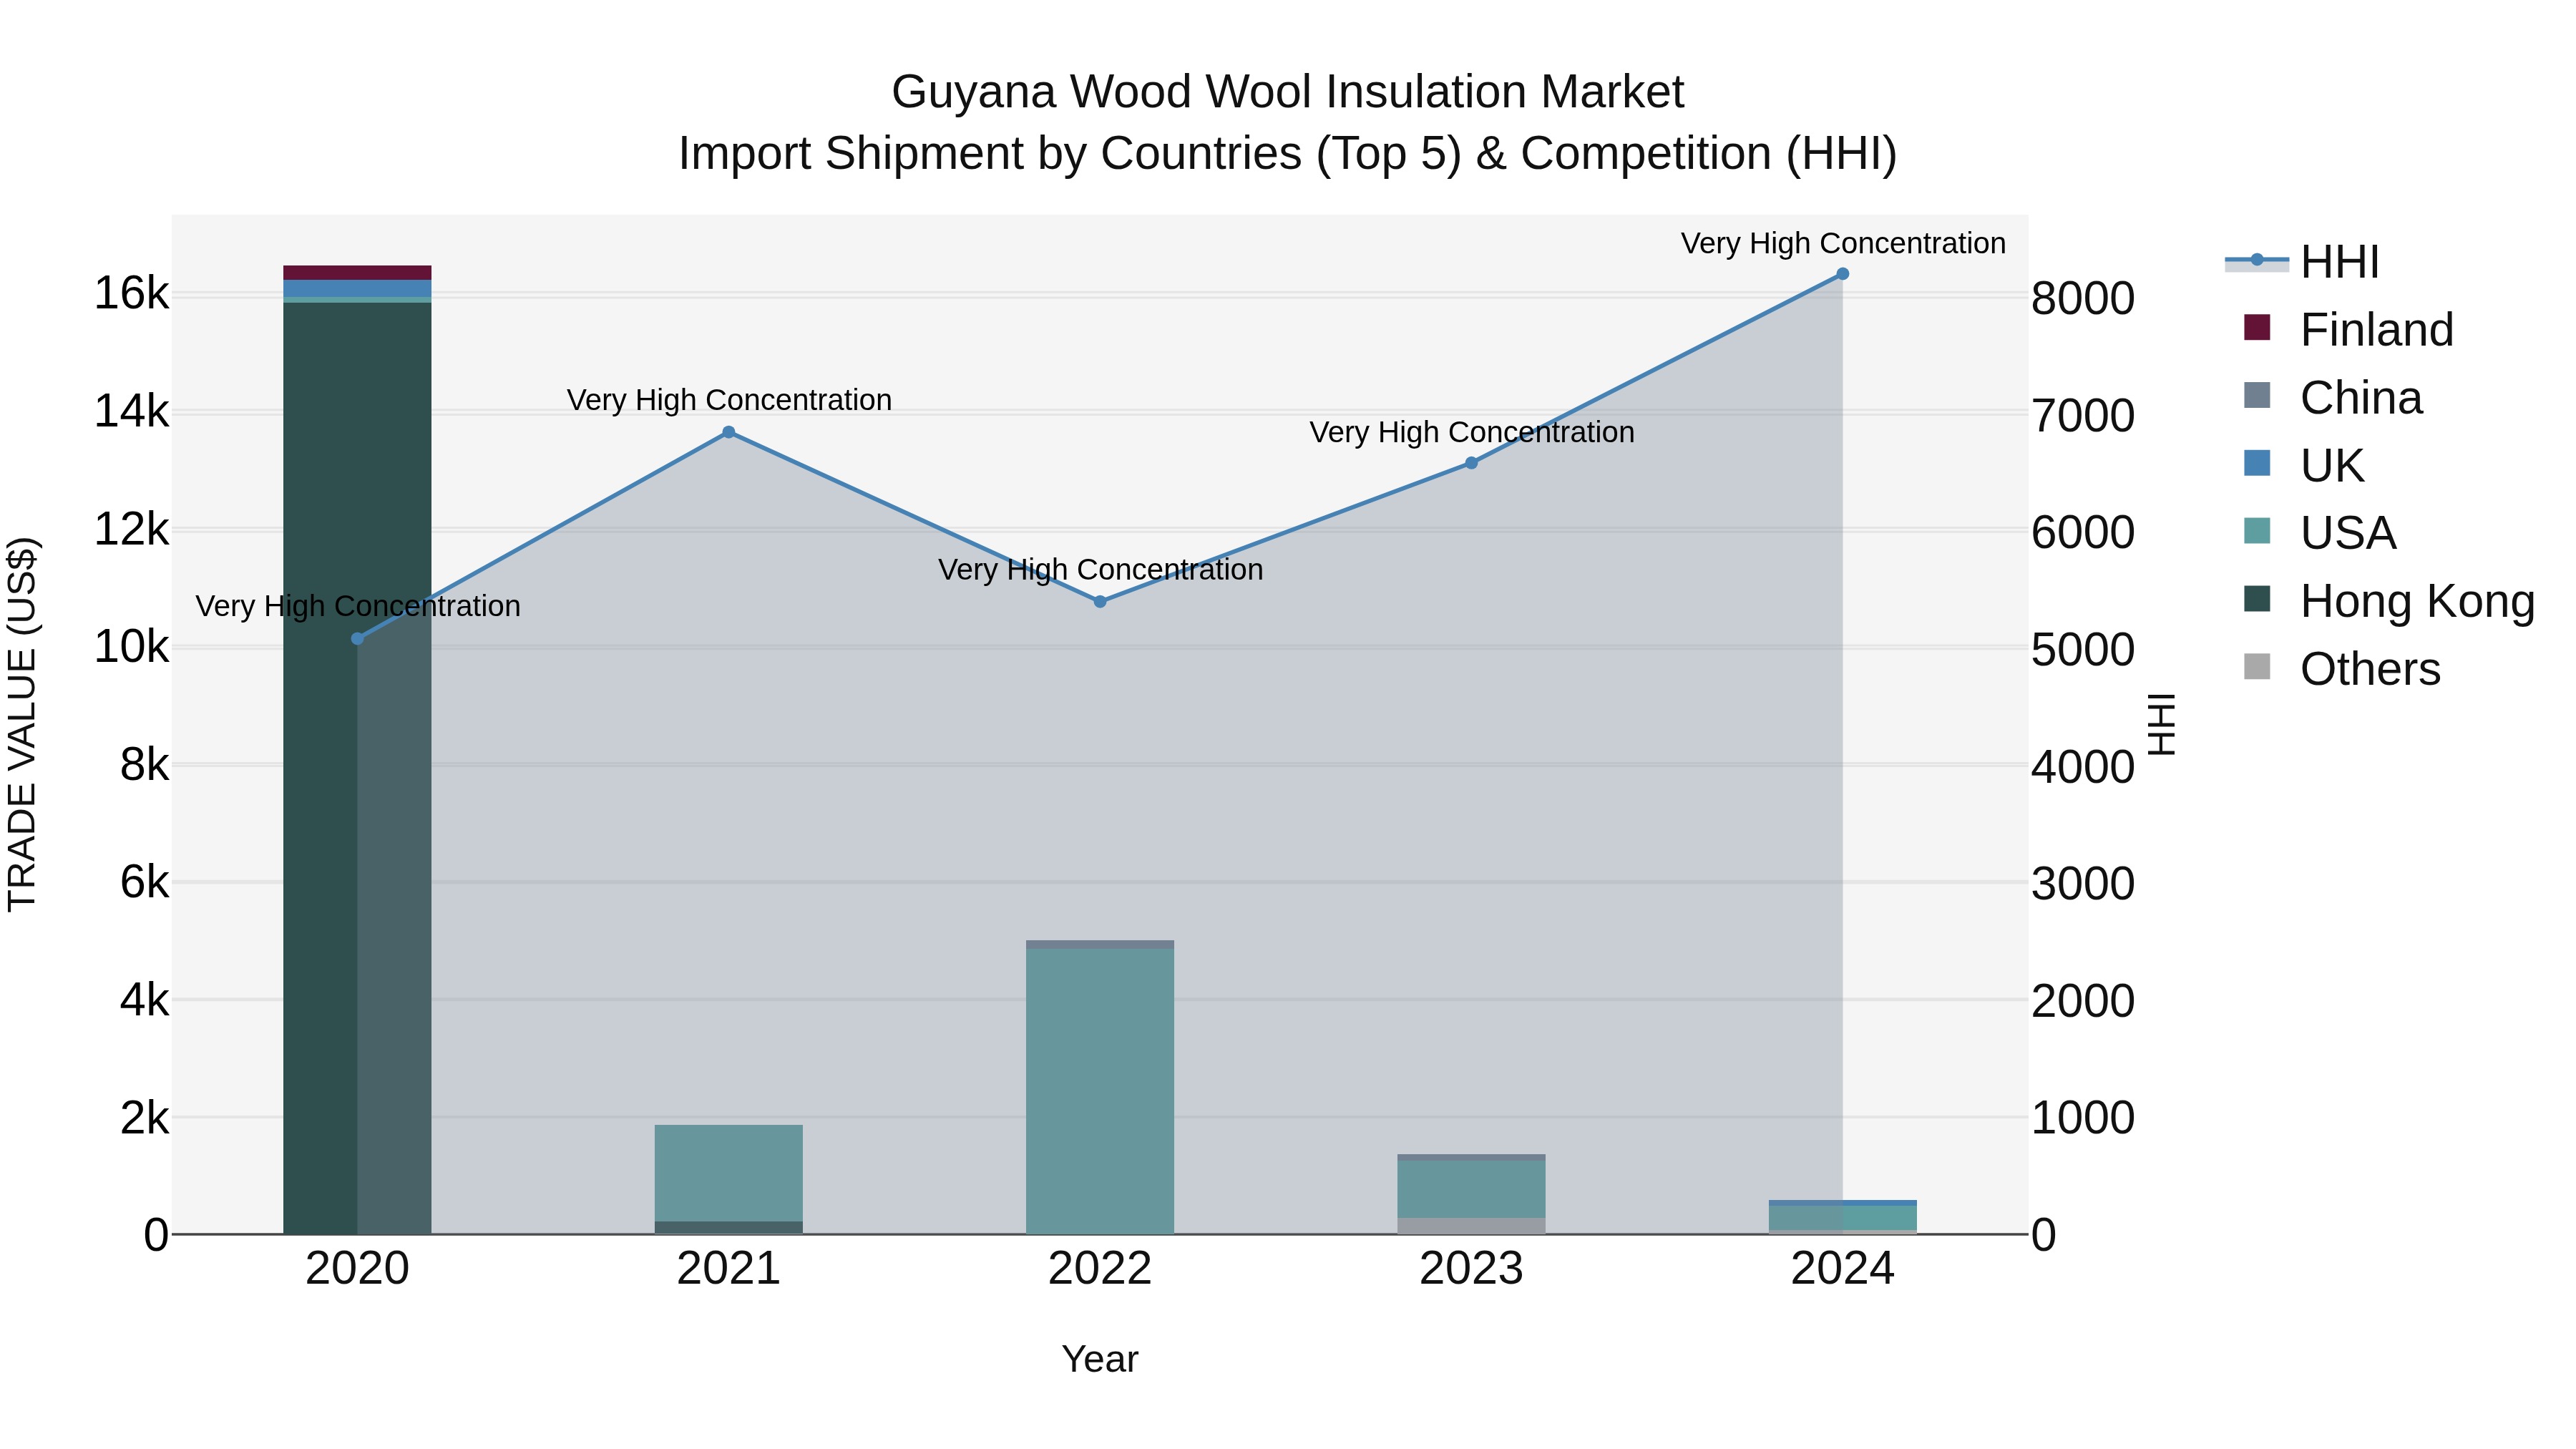This screenshot has width=2576, height=1449.
Task: Click the 8000 right axis tick label
Action: coord(2083,299)
